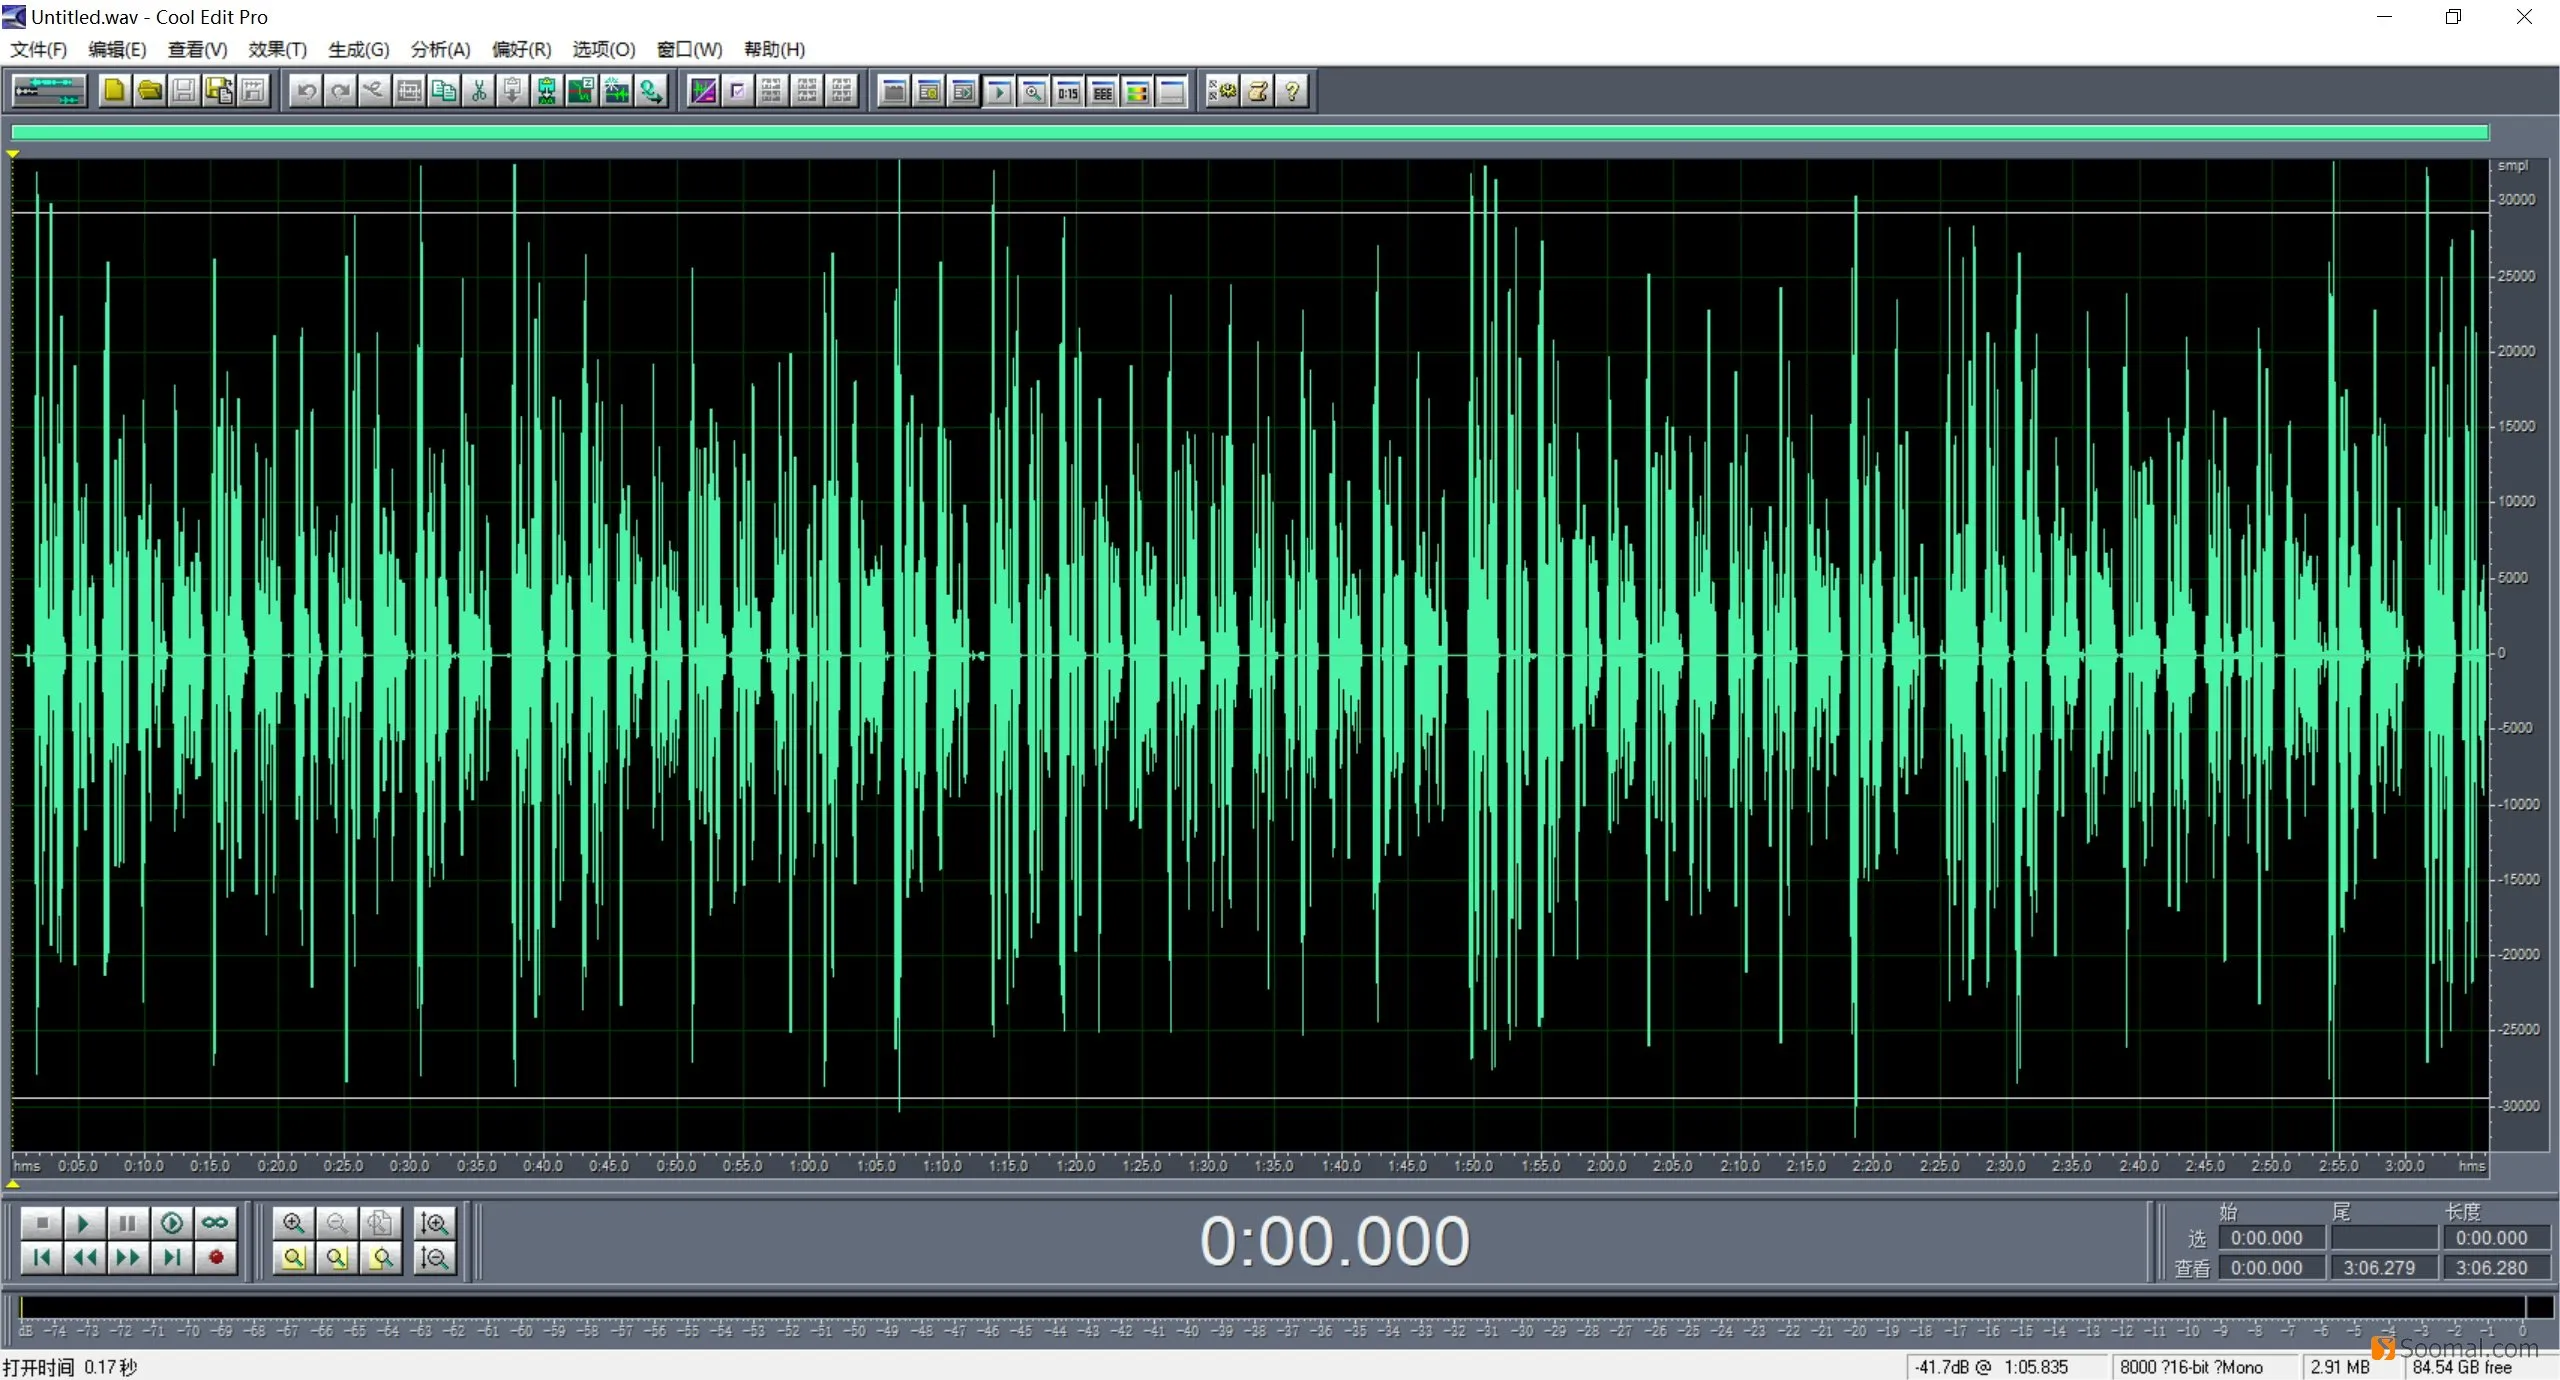This screenshot has height=1380, width=2560.
Task: Open the 窗口(W) menu
Action: click(x=689, y=49)
